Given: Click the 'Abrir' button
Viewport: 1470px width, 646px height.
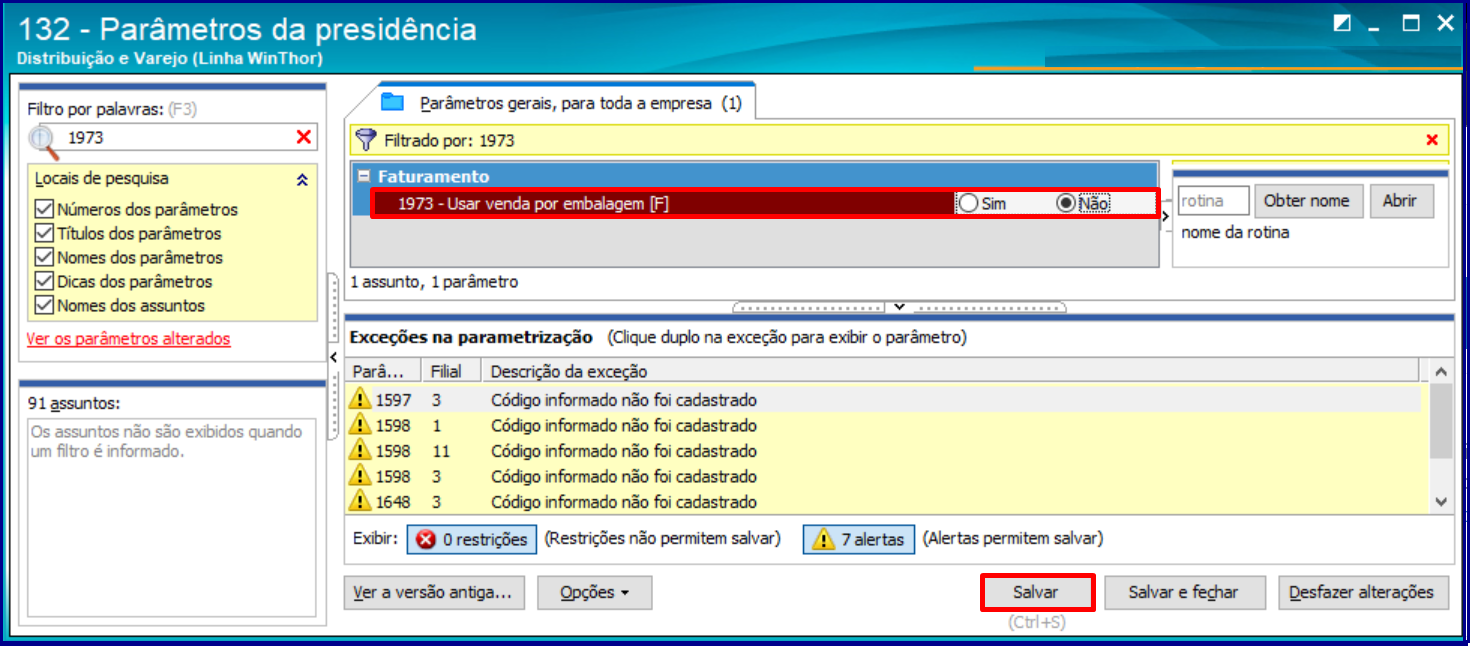Looking at the screenshot, I should 1400,201.
